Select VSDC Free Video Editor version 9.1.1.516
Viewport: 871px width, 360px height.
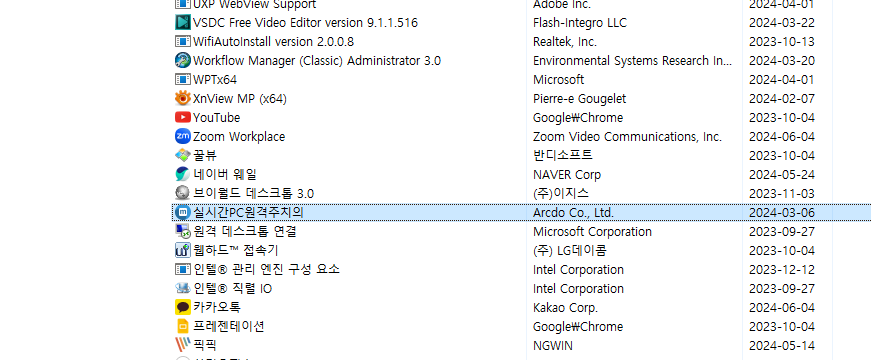[x=305, y=23]
